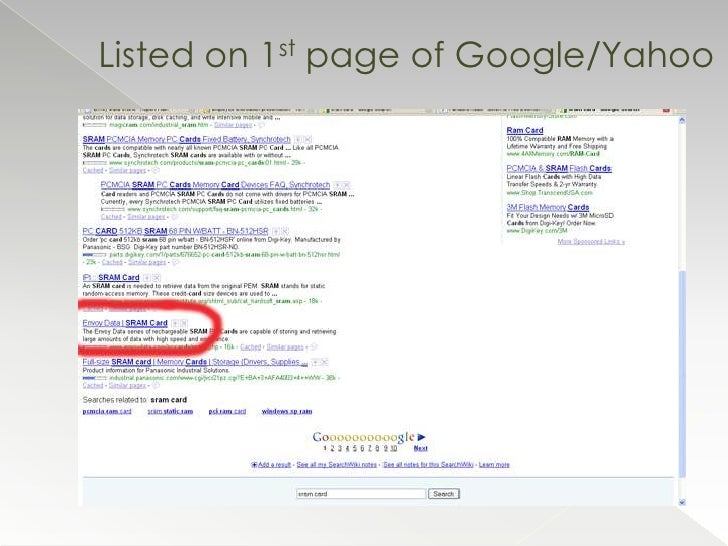Remove the Full-size SRAM card result
Screen dimensions: 728x546
tap(324, 362)
